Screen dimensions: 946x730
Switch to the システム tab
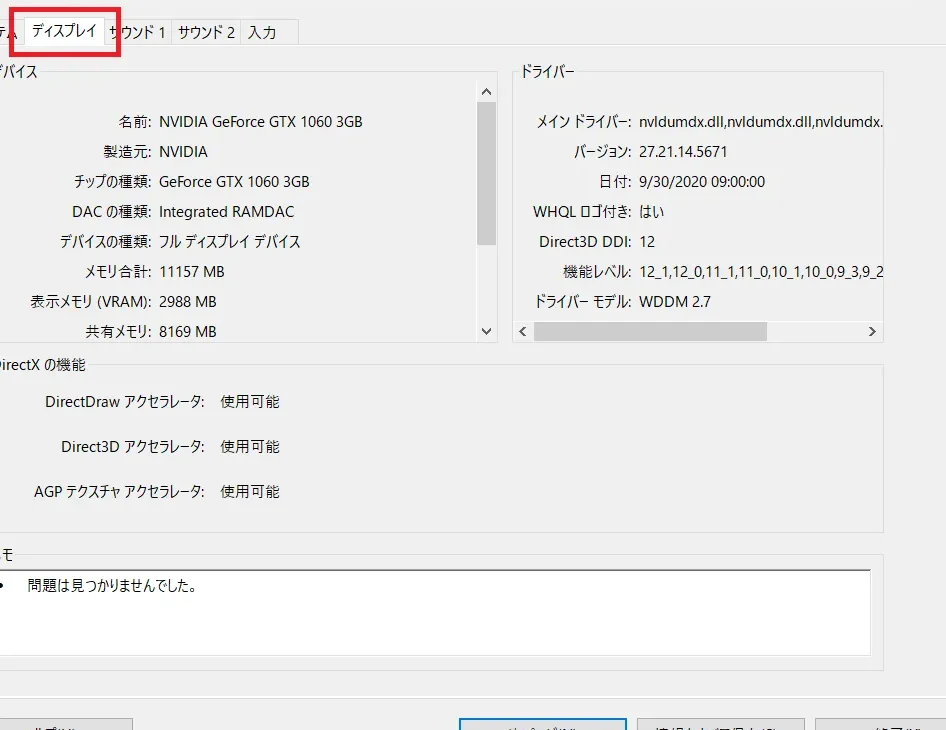(10, 31)
